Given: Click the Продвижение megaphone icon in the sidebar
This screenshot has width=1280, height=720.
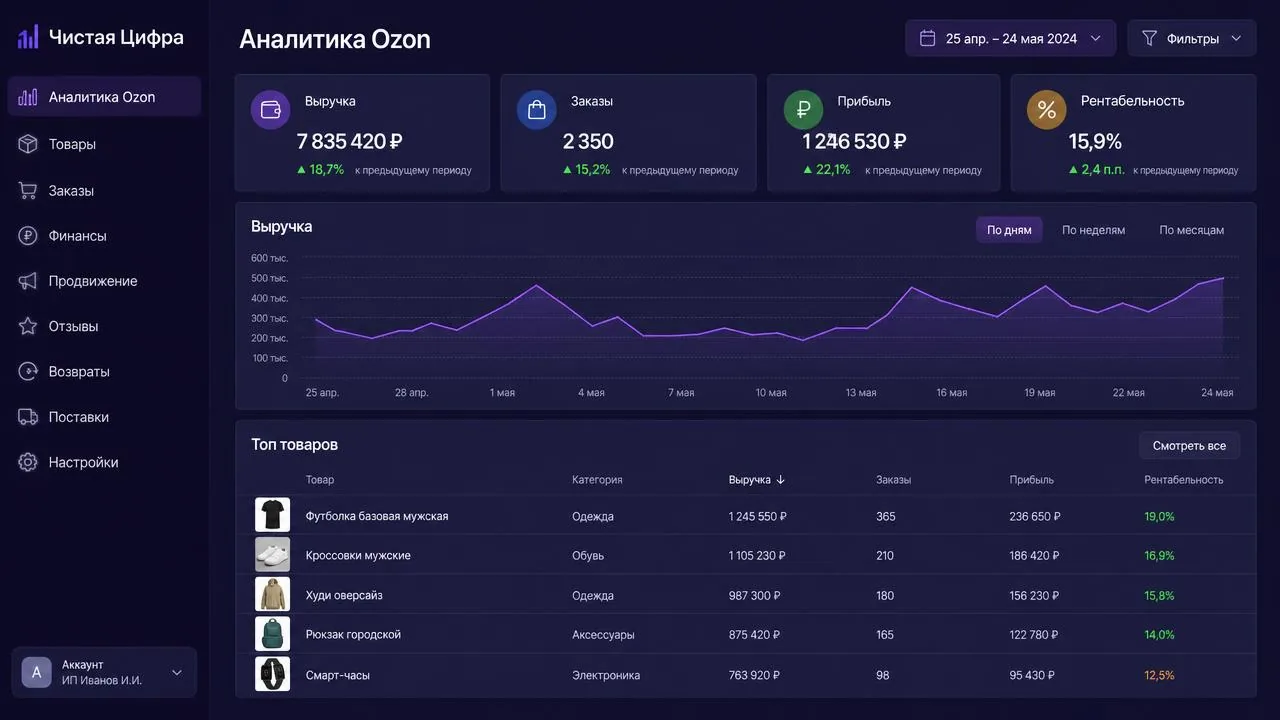Looking at the screenshot, I should (28, 281).
